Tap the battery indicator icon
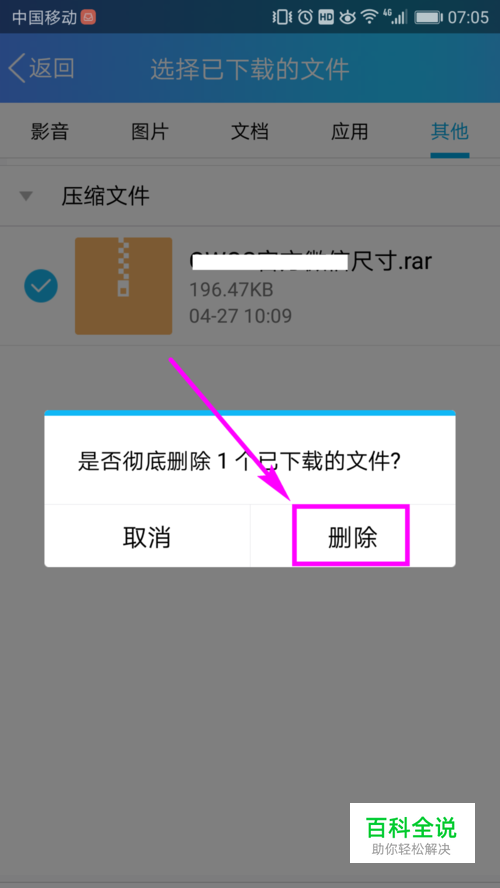Image resolution: width=500 pixels, height=888 pixels. [x=428, y=17]
